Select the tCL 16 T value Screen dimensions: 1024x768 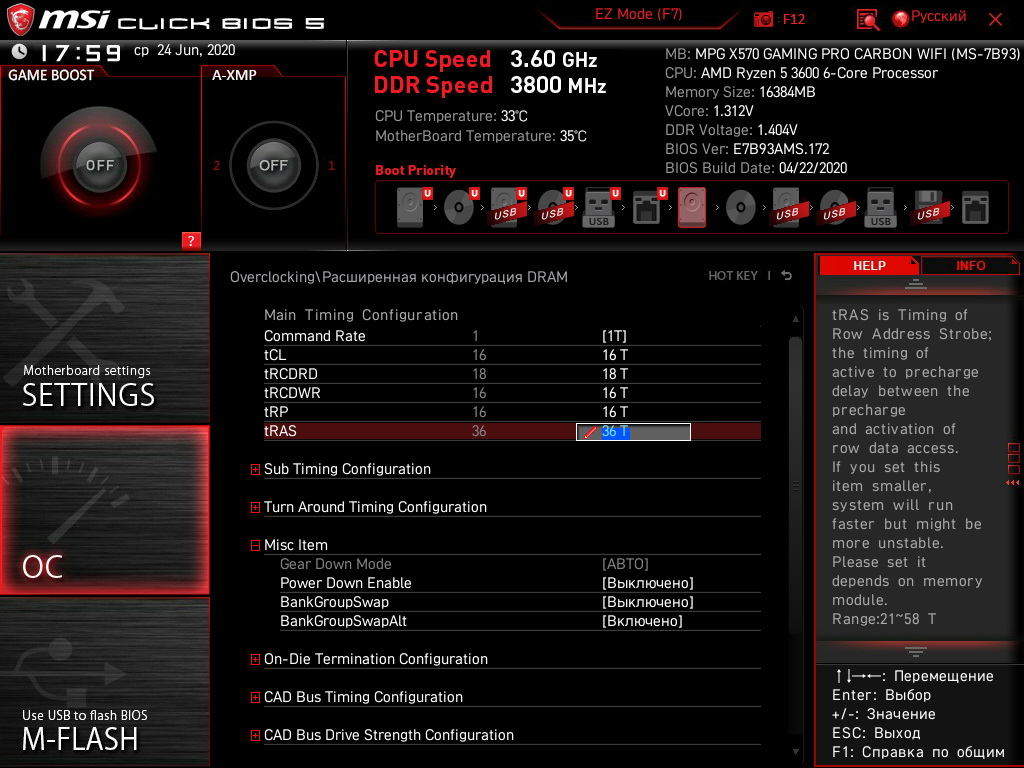(615, 355)
